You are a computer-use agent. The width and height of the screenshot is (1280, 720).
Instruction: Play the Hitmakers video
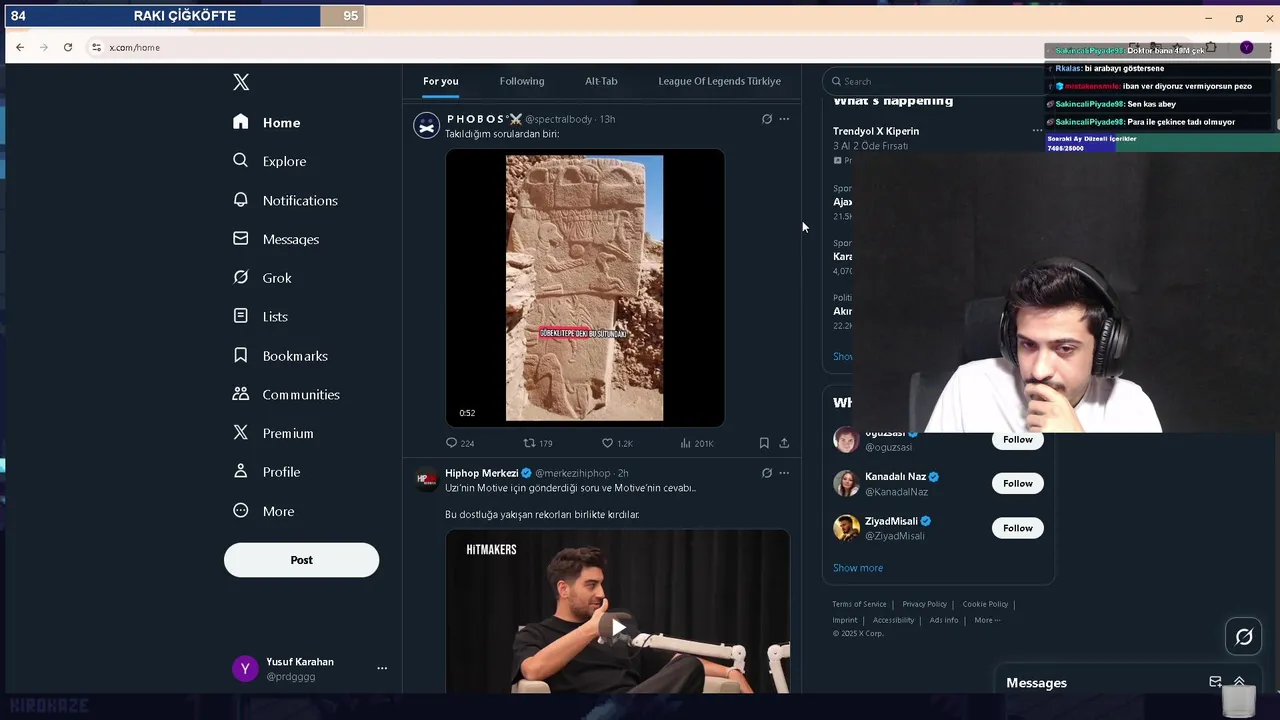[x=618, y=627]
